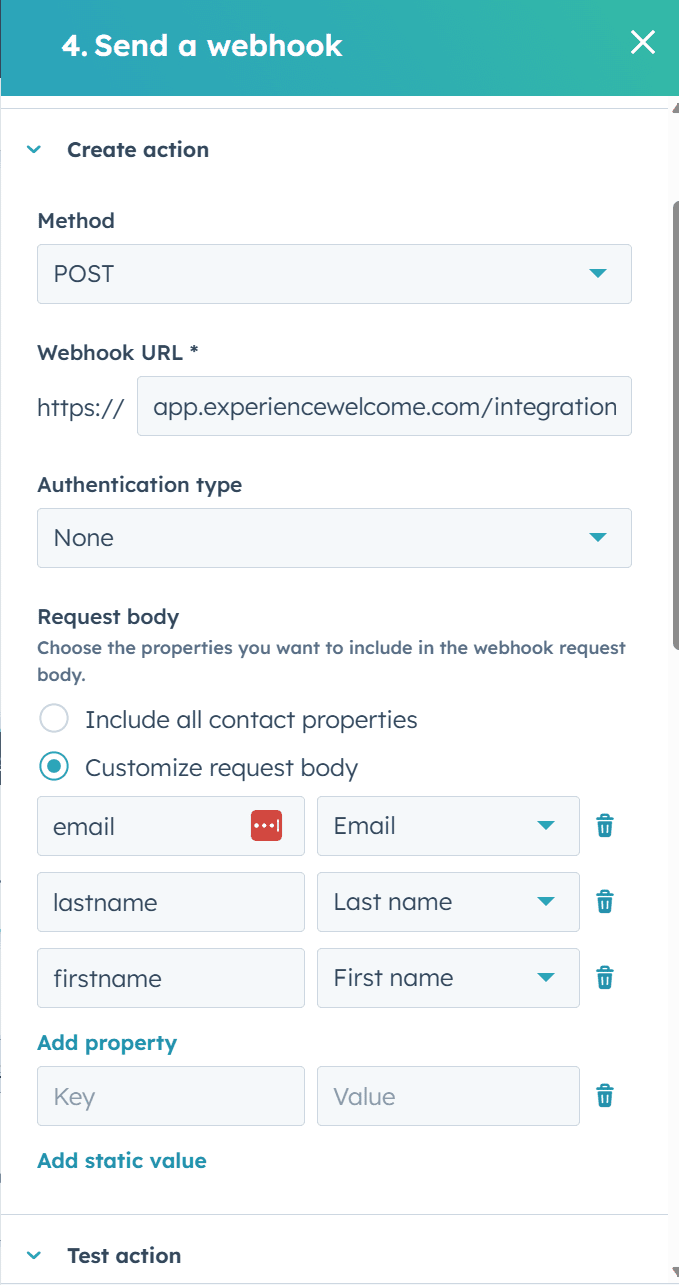Click the static Key input field
Screen dimensions: 679x1285
(x=170, y=1096)
